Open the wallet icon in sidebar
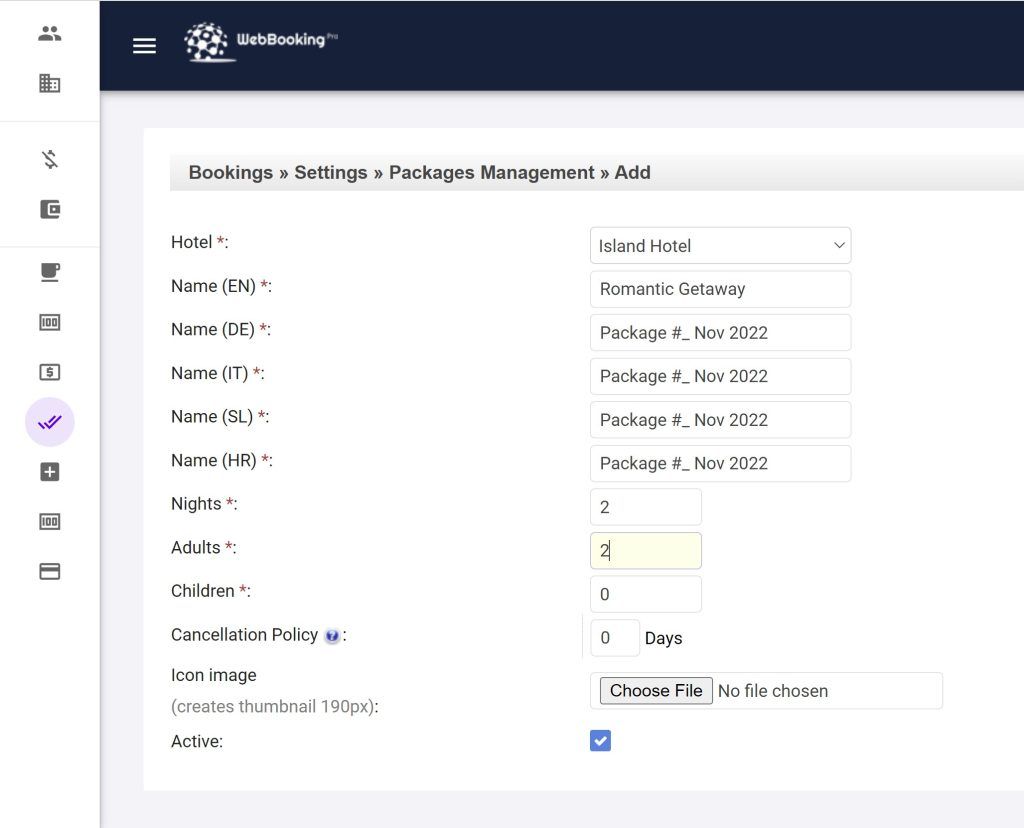This screenshot has height=828, width=1024. click(x=50, y=209)
